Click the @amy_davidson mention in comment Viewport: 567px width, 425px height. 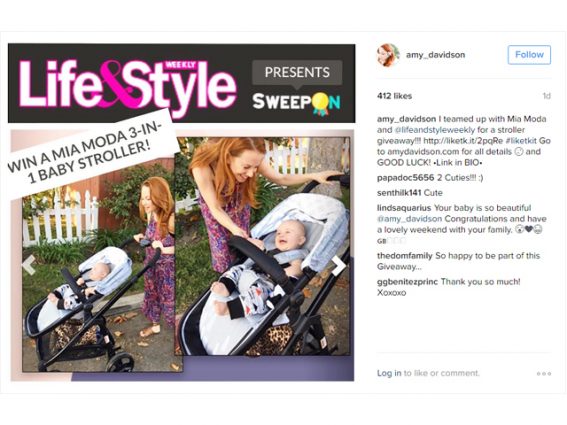point(409,219)
